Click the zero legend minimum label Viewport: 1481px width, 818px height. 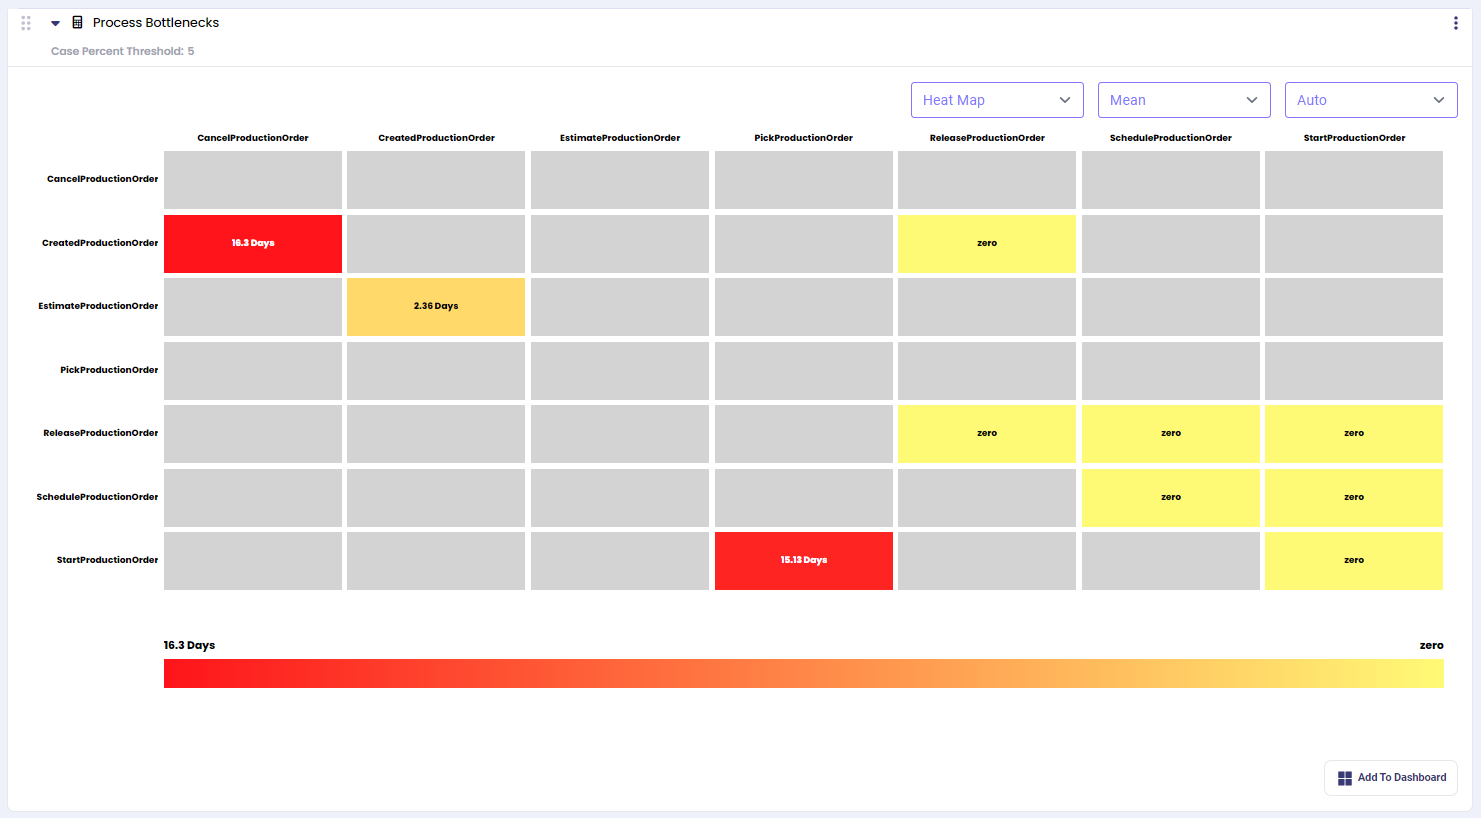click(1431, 645)
